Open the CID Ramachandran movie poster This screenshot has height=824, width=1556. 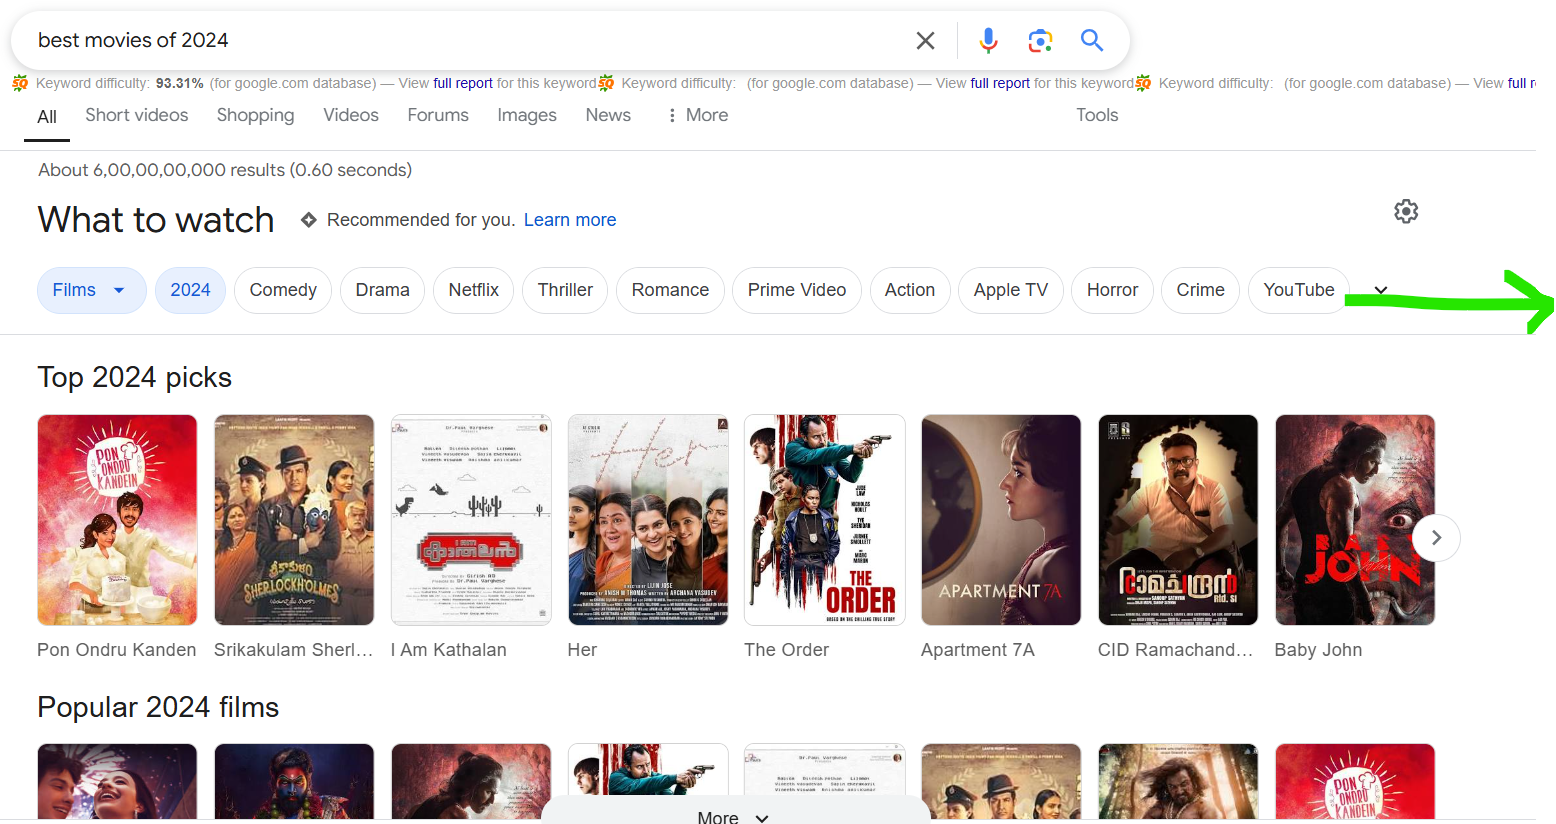pos(1178,520)
